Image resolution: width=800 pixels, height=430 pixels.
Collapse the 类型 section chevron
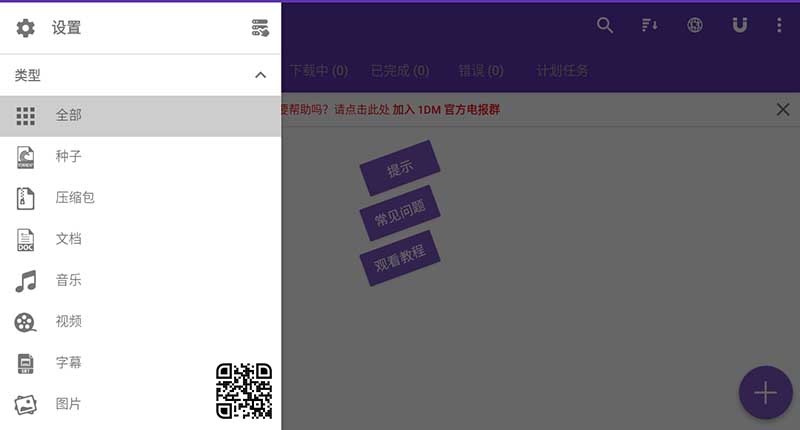tap(260, 75)
